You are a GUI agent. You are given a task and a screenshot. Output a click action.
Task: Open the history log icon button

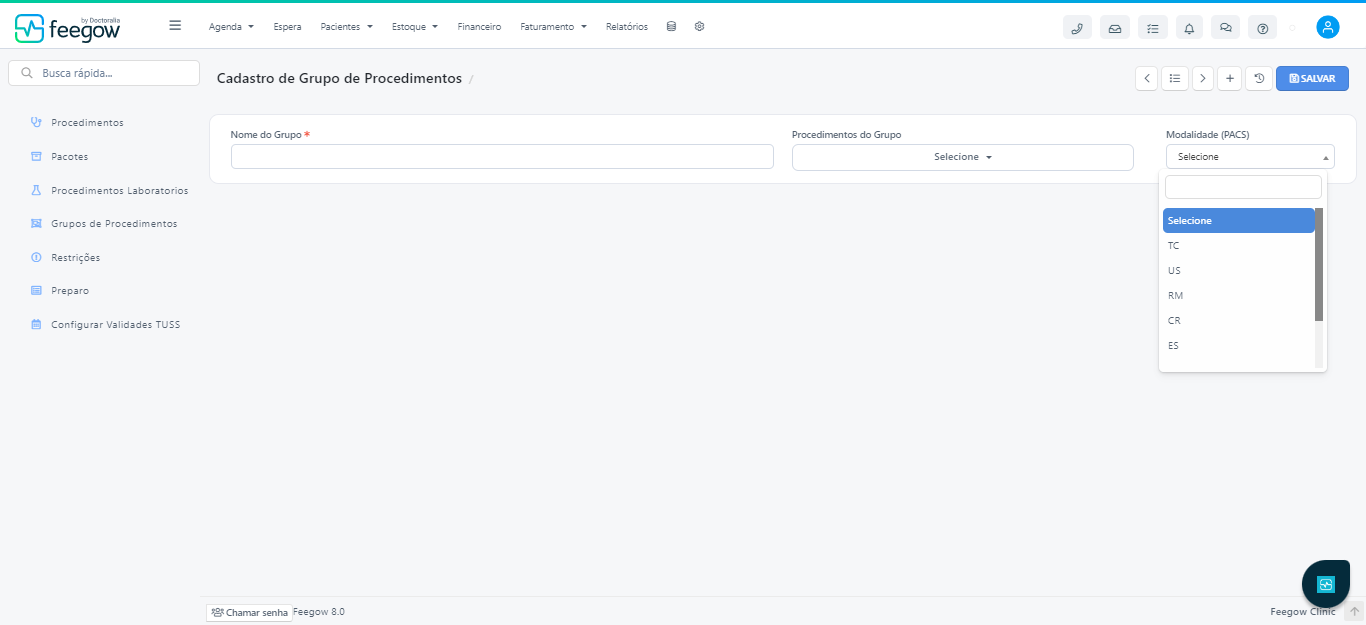click(1259, 78)
